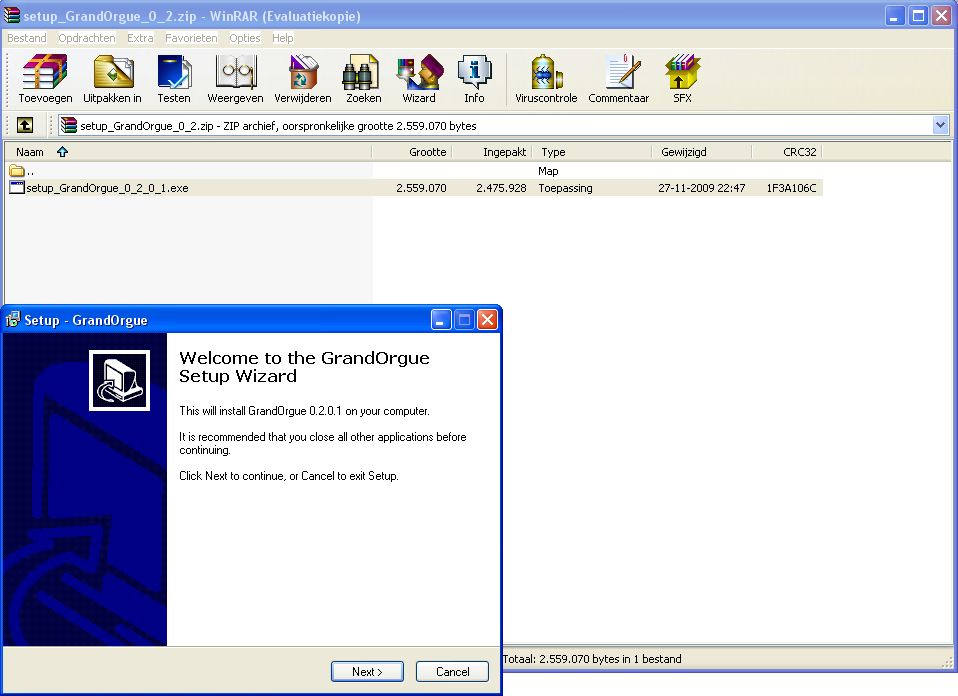This screenshot has height=696, width=958.
Task: Click the Zoeken binoculars icon
Action: 363,72
